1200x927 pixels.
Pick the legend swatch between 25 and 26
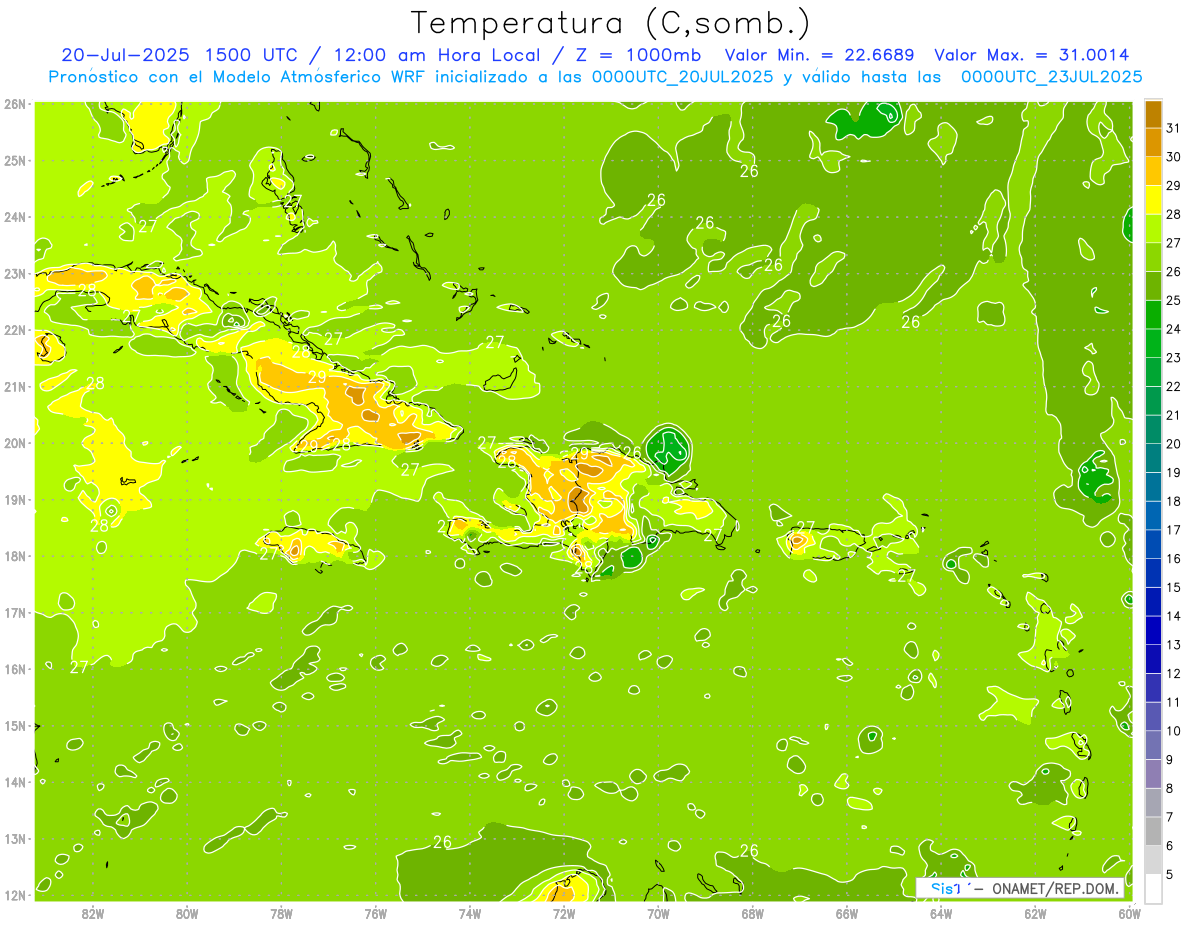click(x=1153, y=286)
